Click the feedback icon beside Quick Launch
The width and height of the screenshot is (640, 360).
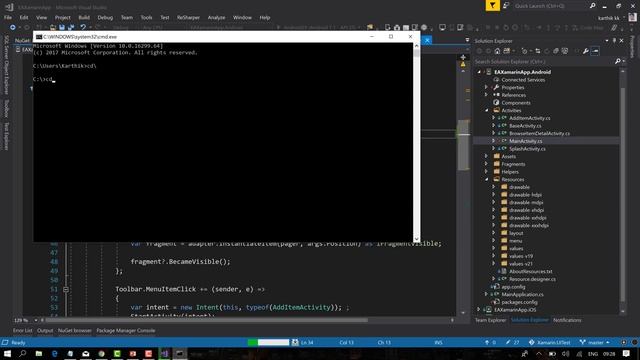coord(506,6)
